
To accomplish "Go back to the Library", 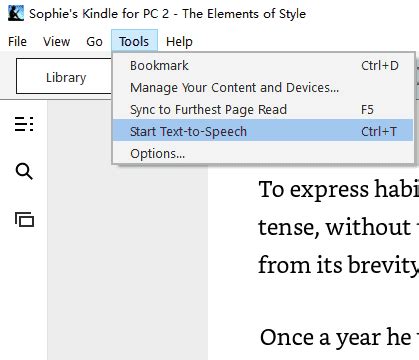I will [x=64, y=76].
